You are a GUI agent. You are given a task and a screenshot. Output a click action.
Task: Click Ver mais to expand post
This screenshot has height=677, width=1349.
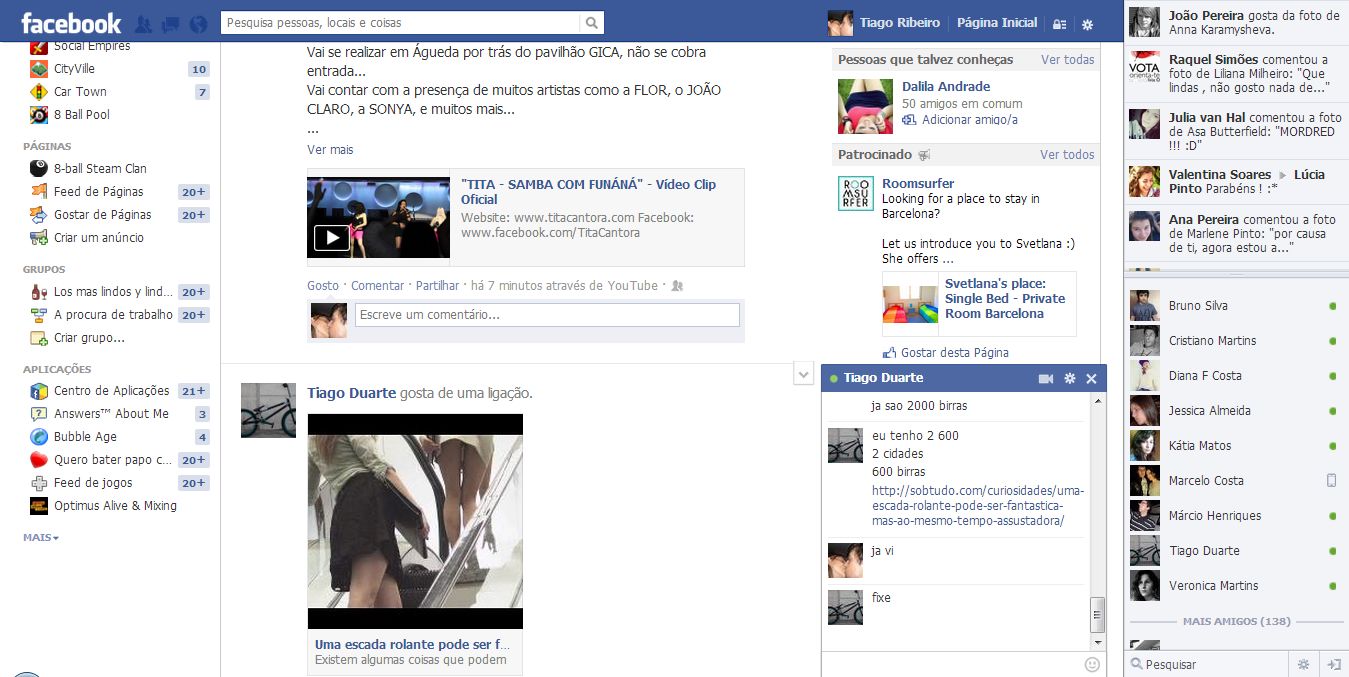pos(330,150)
